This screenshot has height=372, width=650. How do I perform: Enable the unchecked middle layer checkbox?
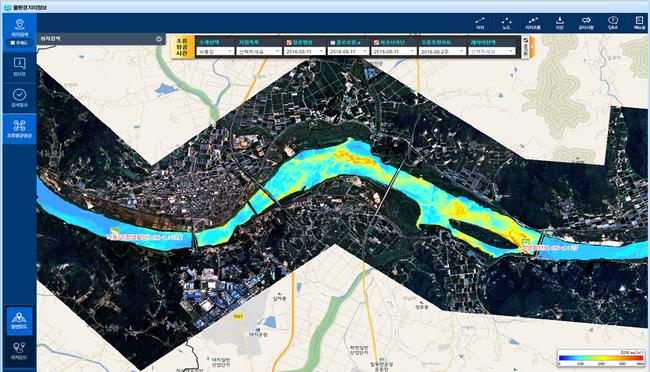click(333, 42)
